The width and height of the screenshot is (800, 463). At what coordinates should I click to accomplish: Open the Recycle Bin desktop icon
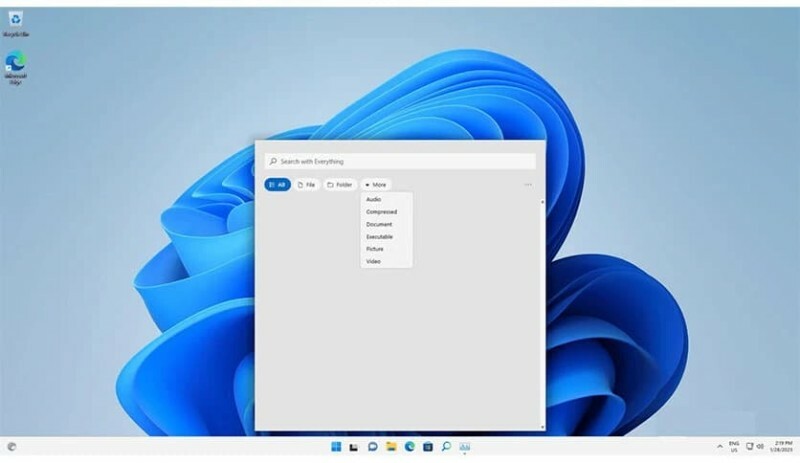[15, 21]
